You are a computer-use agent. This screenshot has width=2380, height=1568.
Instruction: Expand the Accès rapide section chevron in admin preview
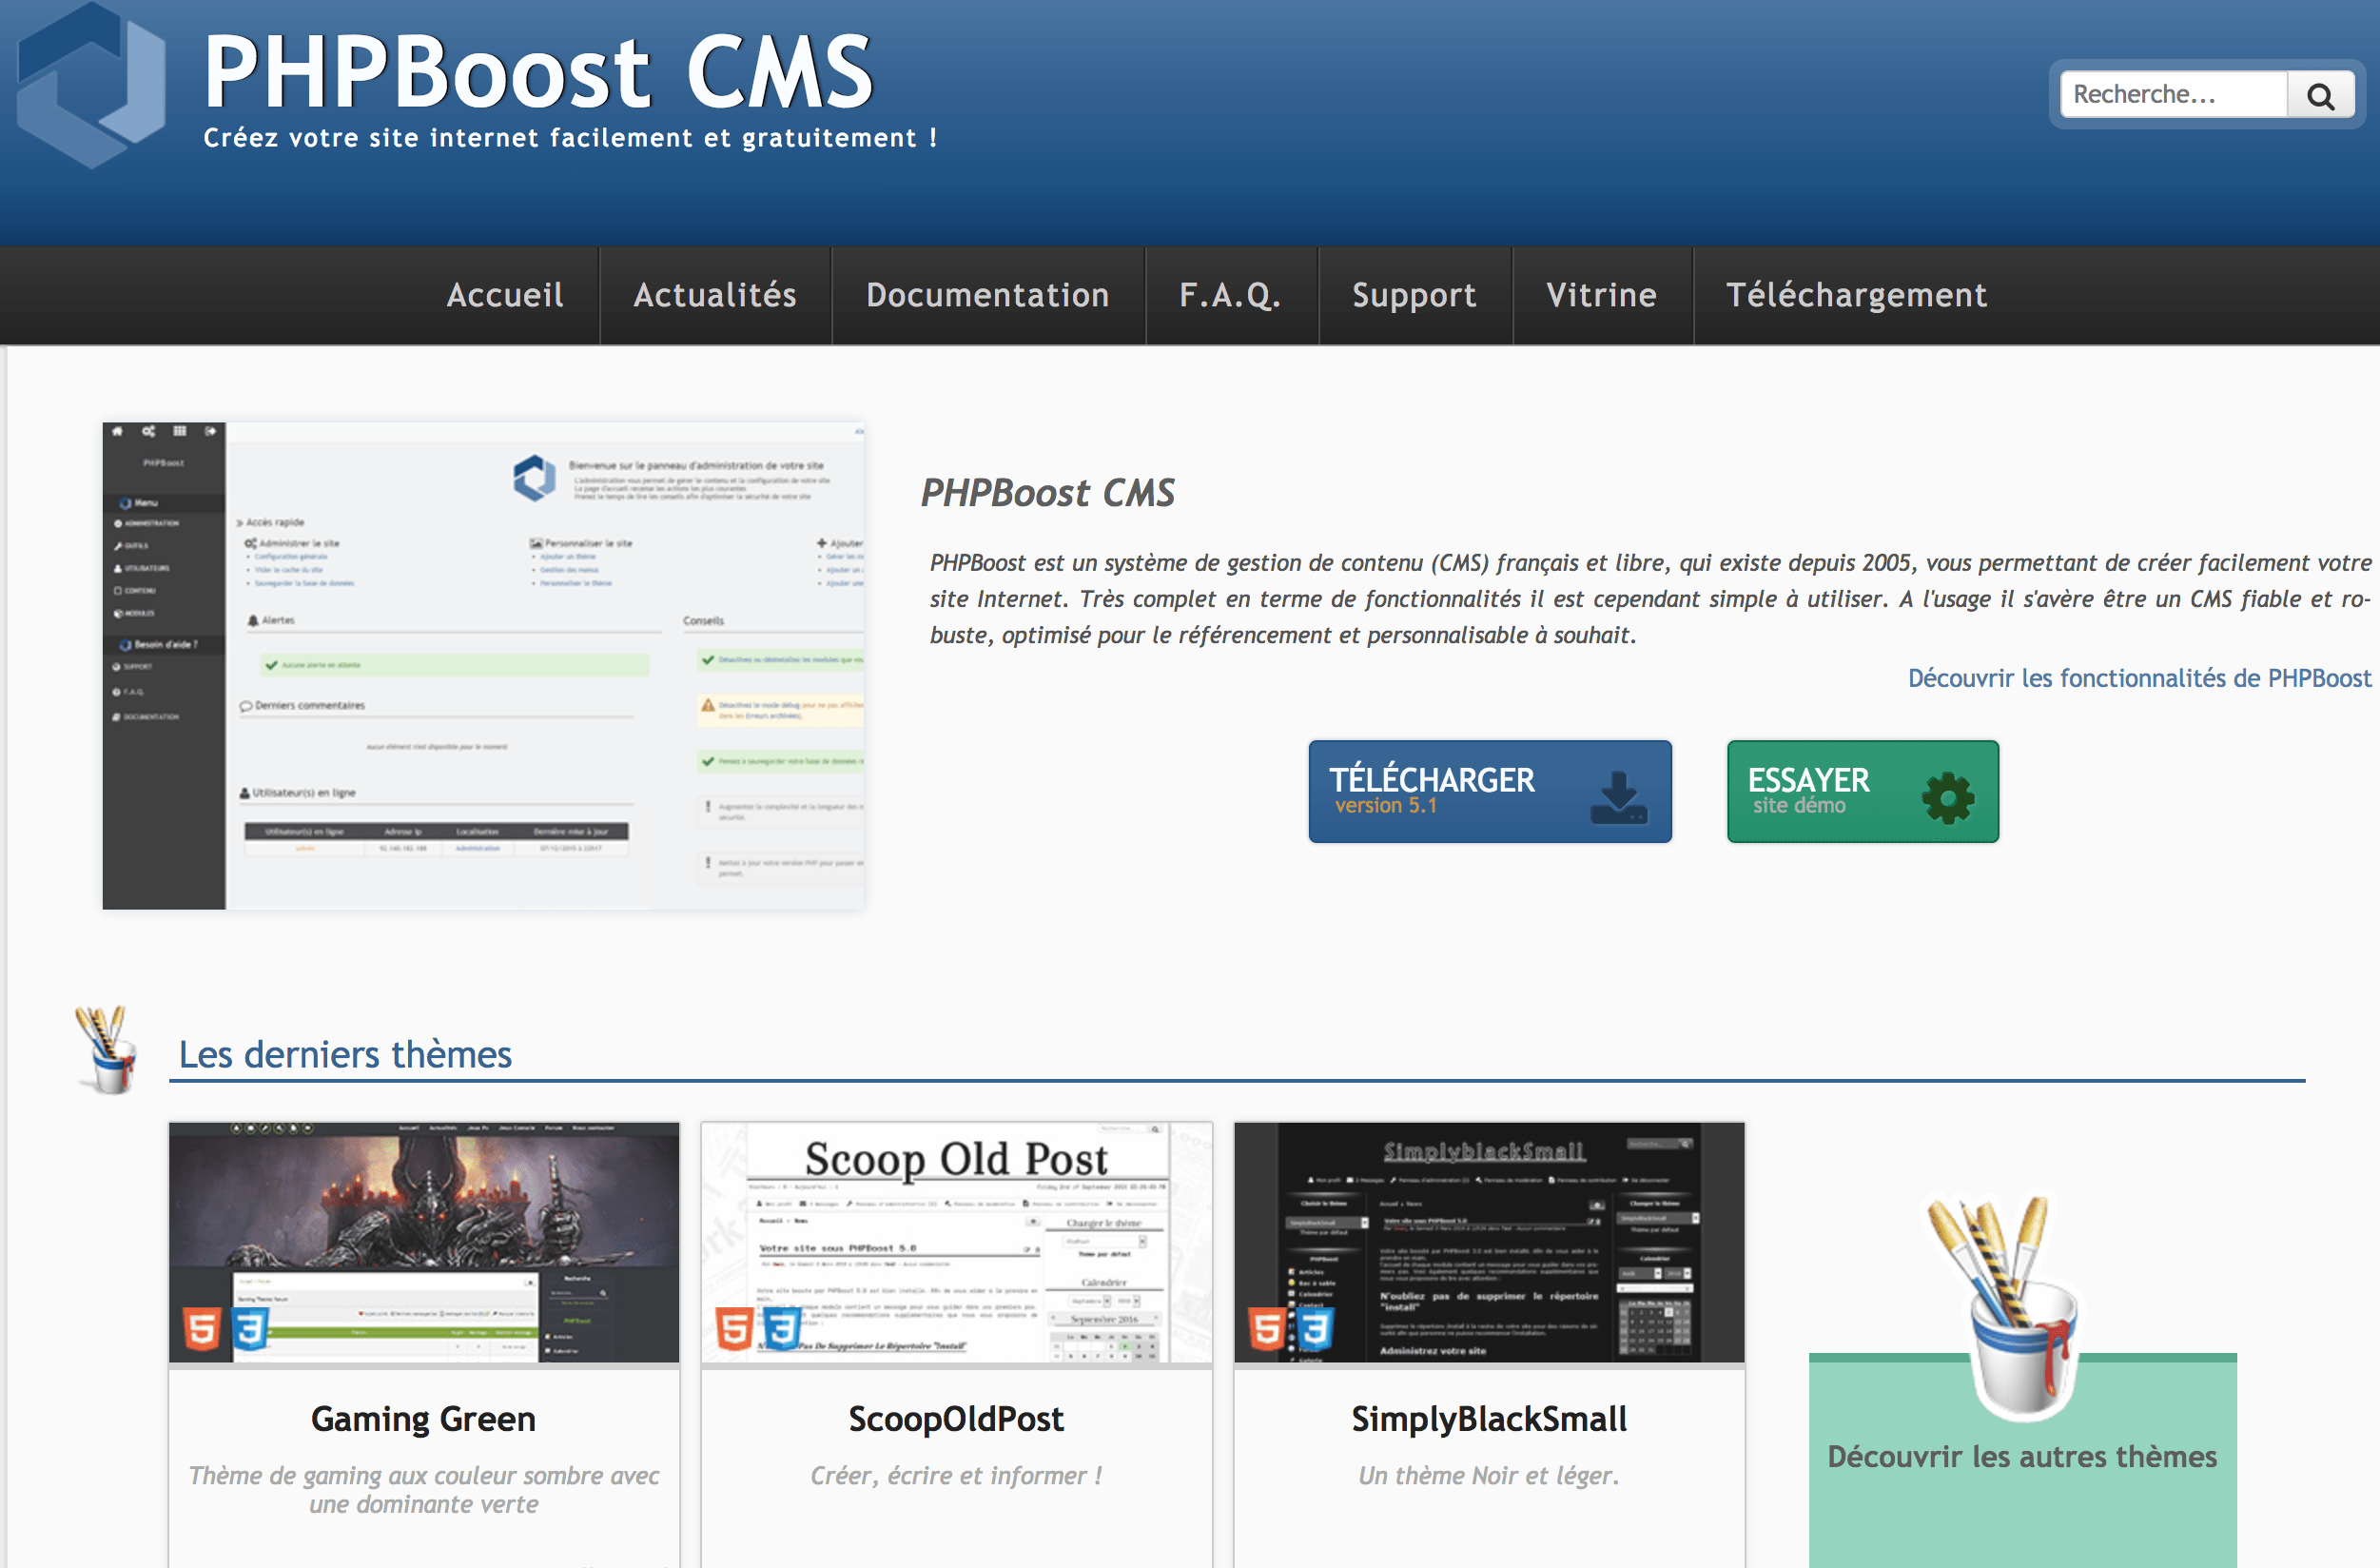240,522
